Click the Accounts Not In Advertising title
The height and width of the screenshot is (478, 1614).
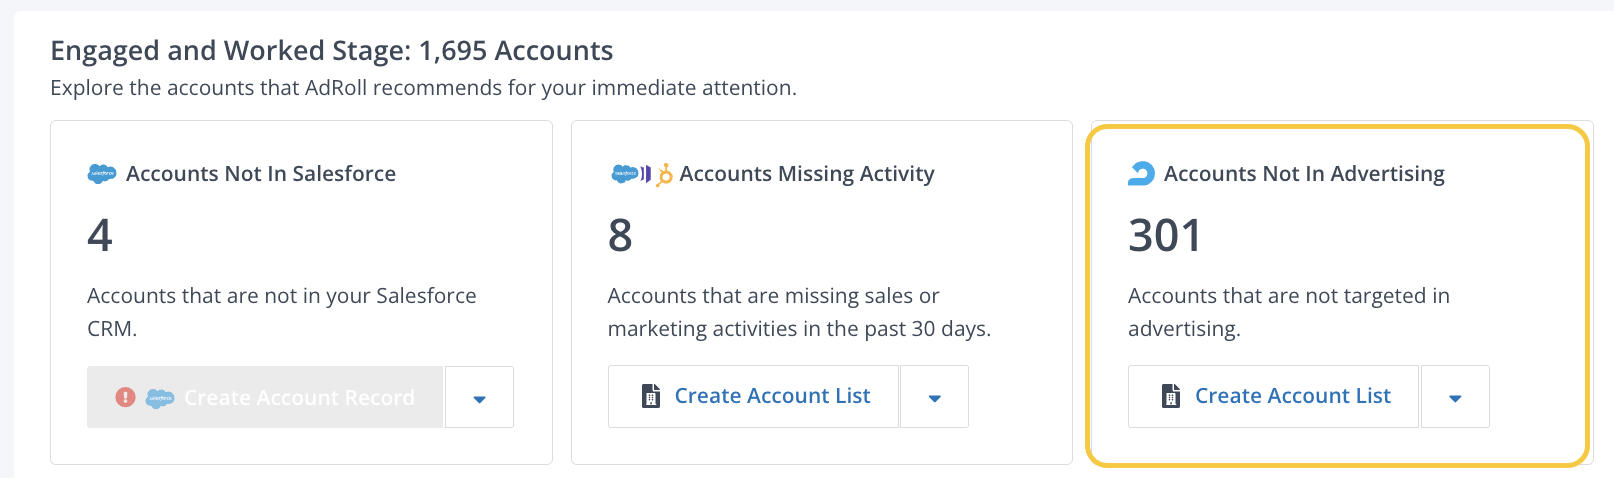tap(1304, 174)
